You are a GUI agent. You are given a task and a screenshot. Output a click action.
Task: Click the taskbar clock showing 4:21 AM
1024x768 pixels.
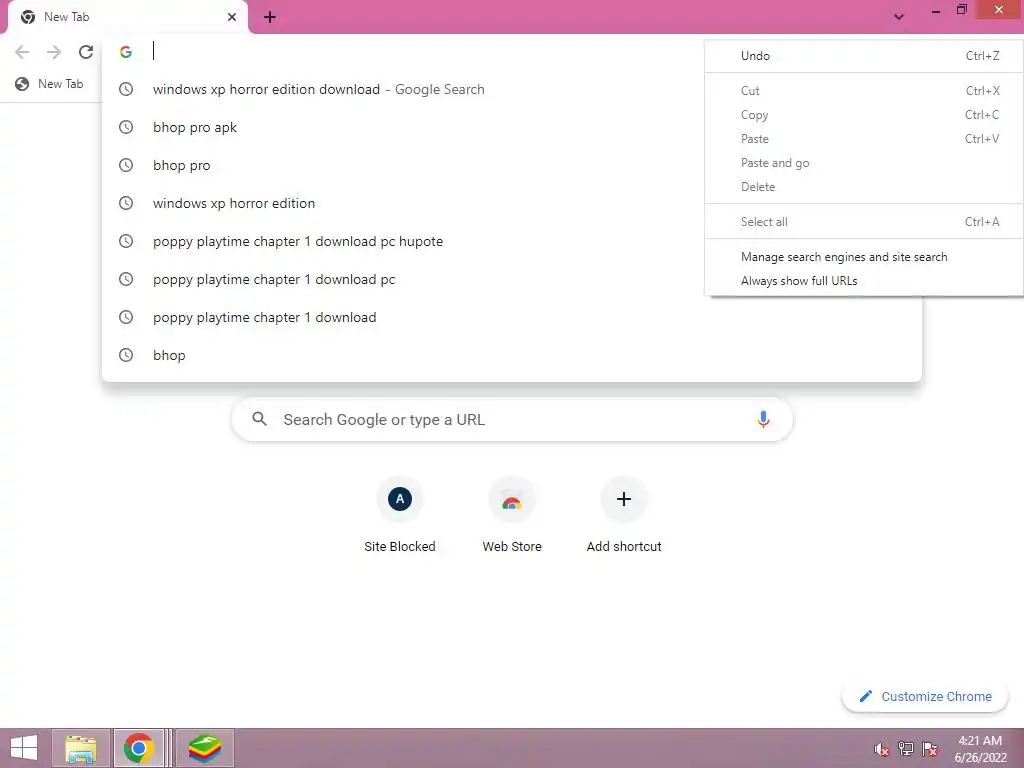(x=980, y=749)
